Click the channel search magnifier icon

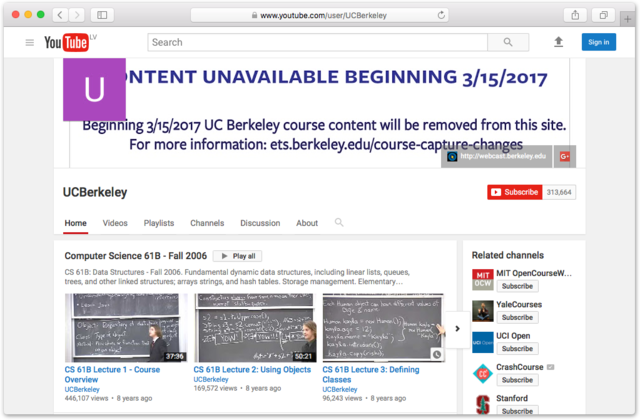pyautogui.click(x=339, y=223)
